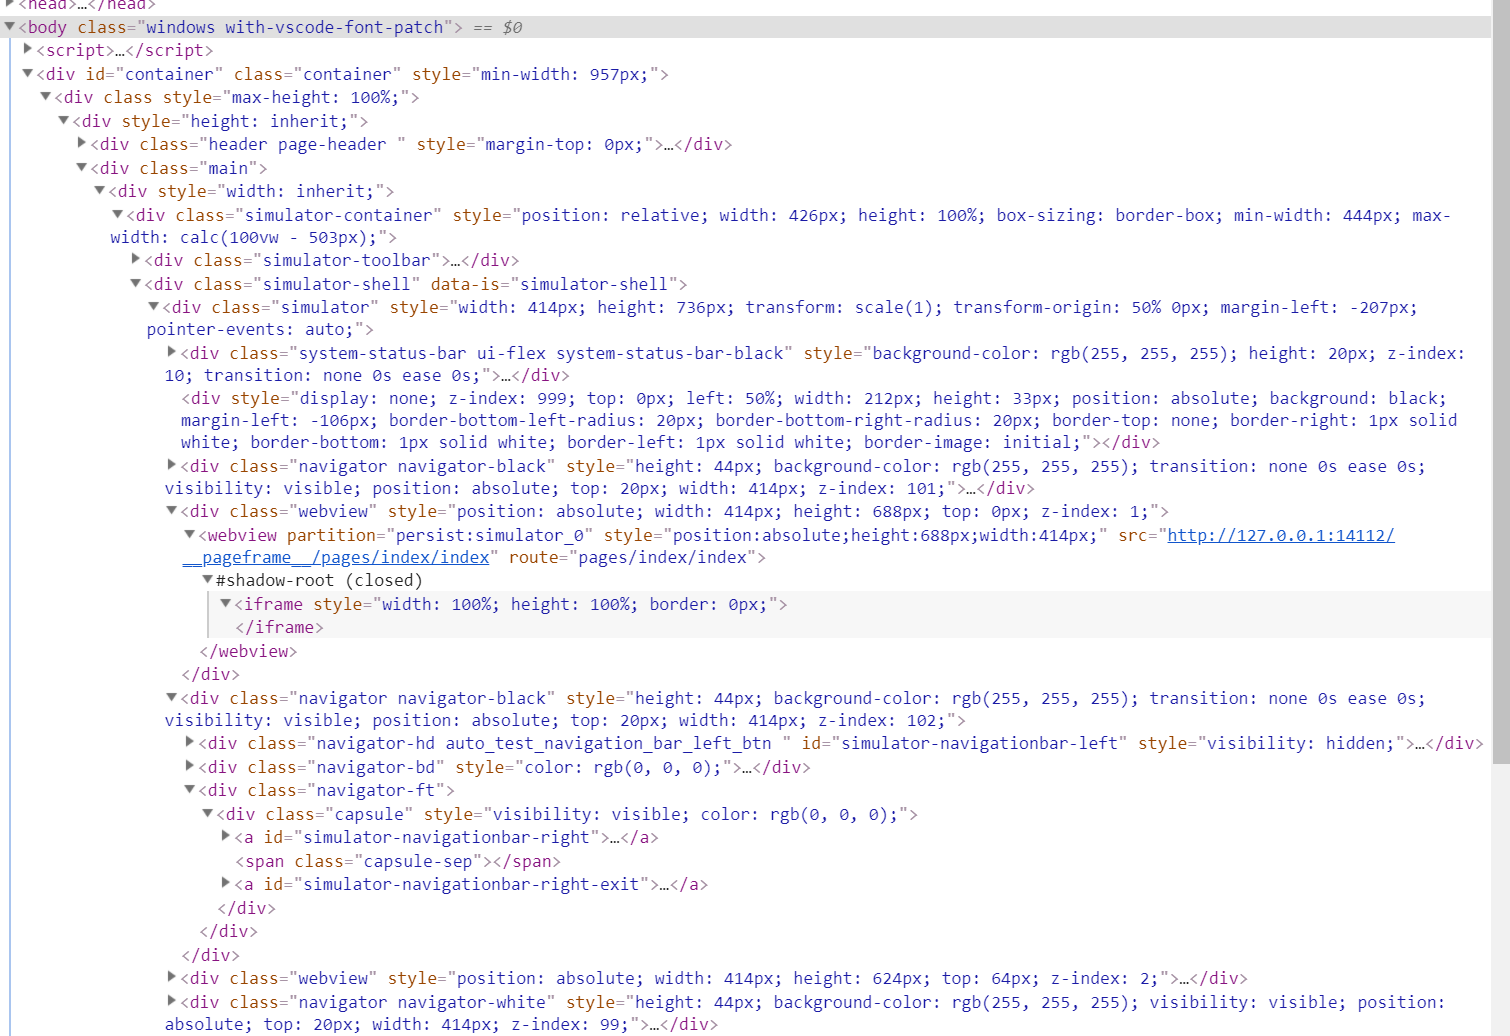Image resolution: width=1510 pixels, height=1036 pixels.
Task: Expand anchor simulator-navigationbar-right
Action: [x=226, y=836]
